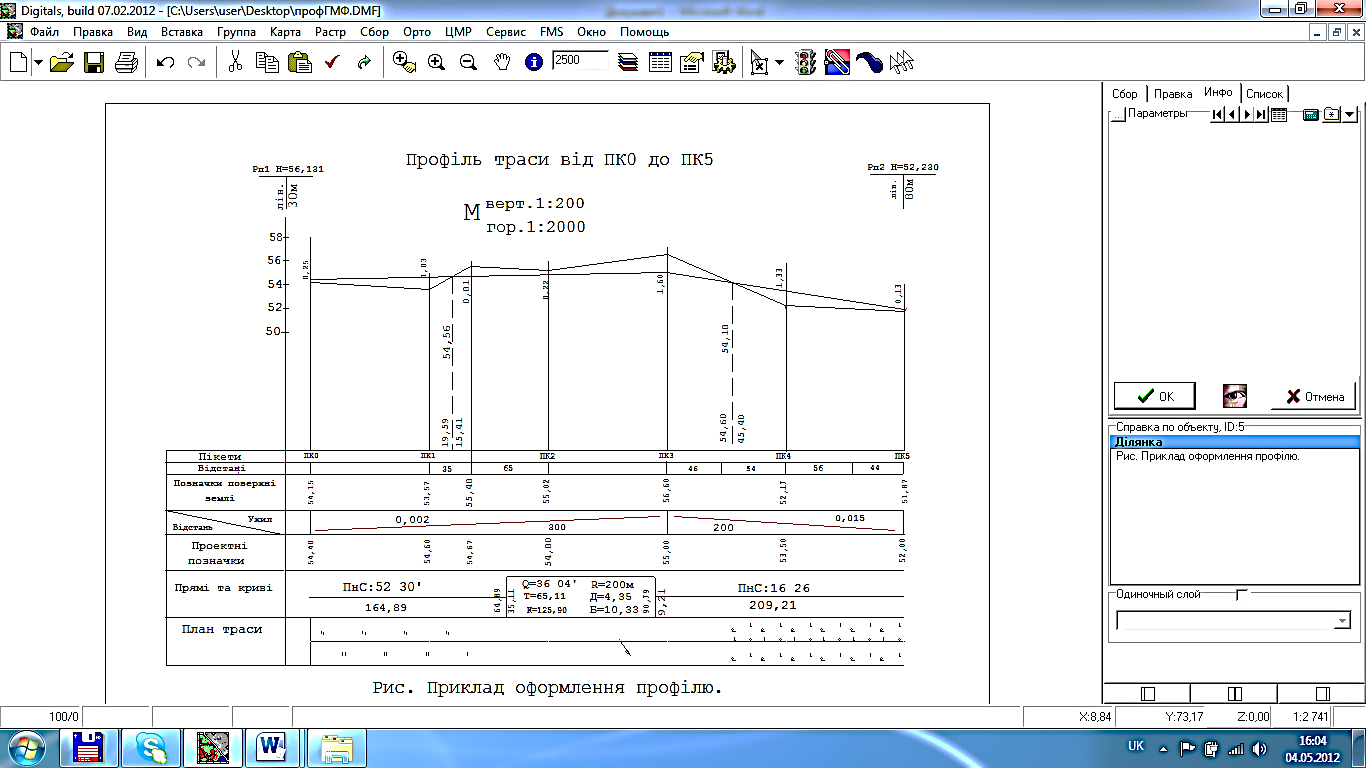
Task: Click the dark blue curve icon
Action: pos(870,62)
